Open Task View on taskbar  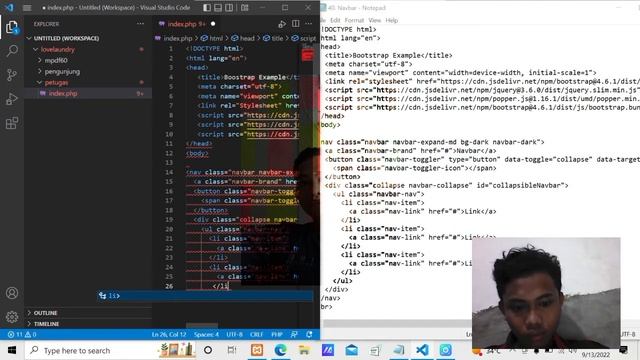tap(231, 350)
